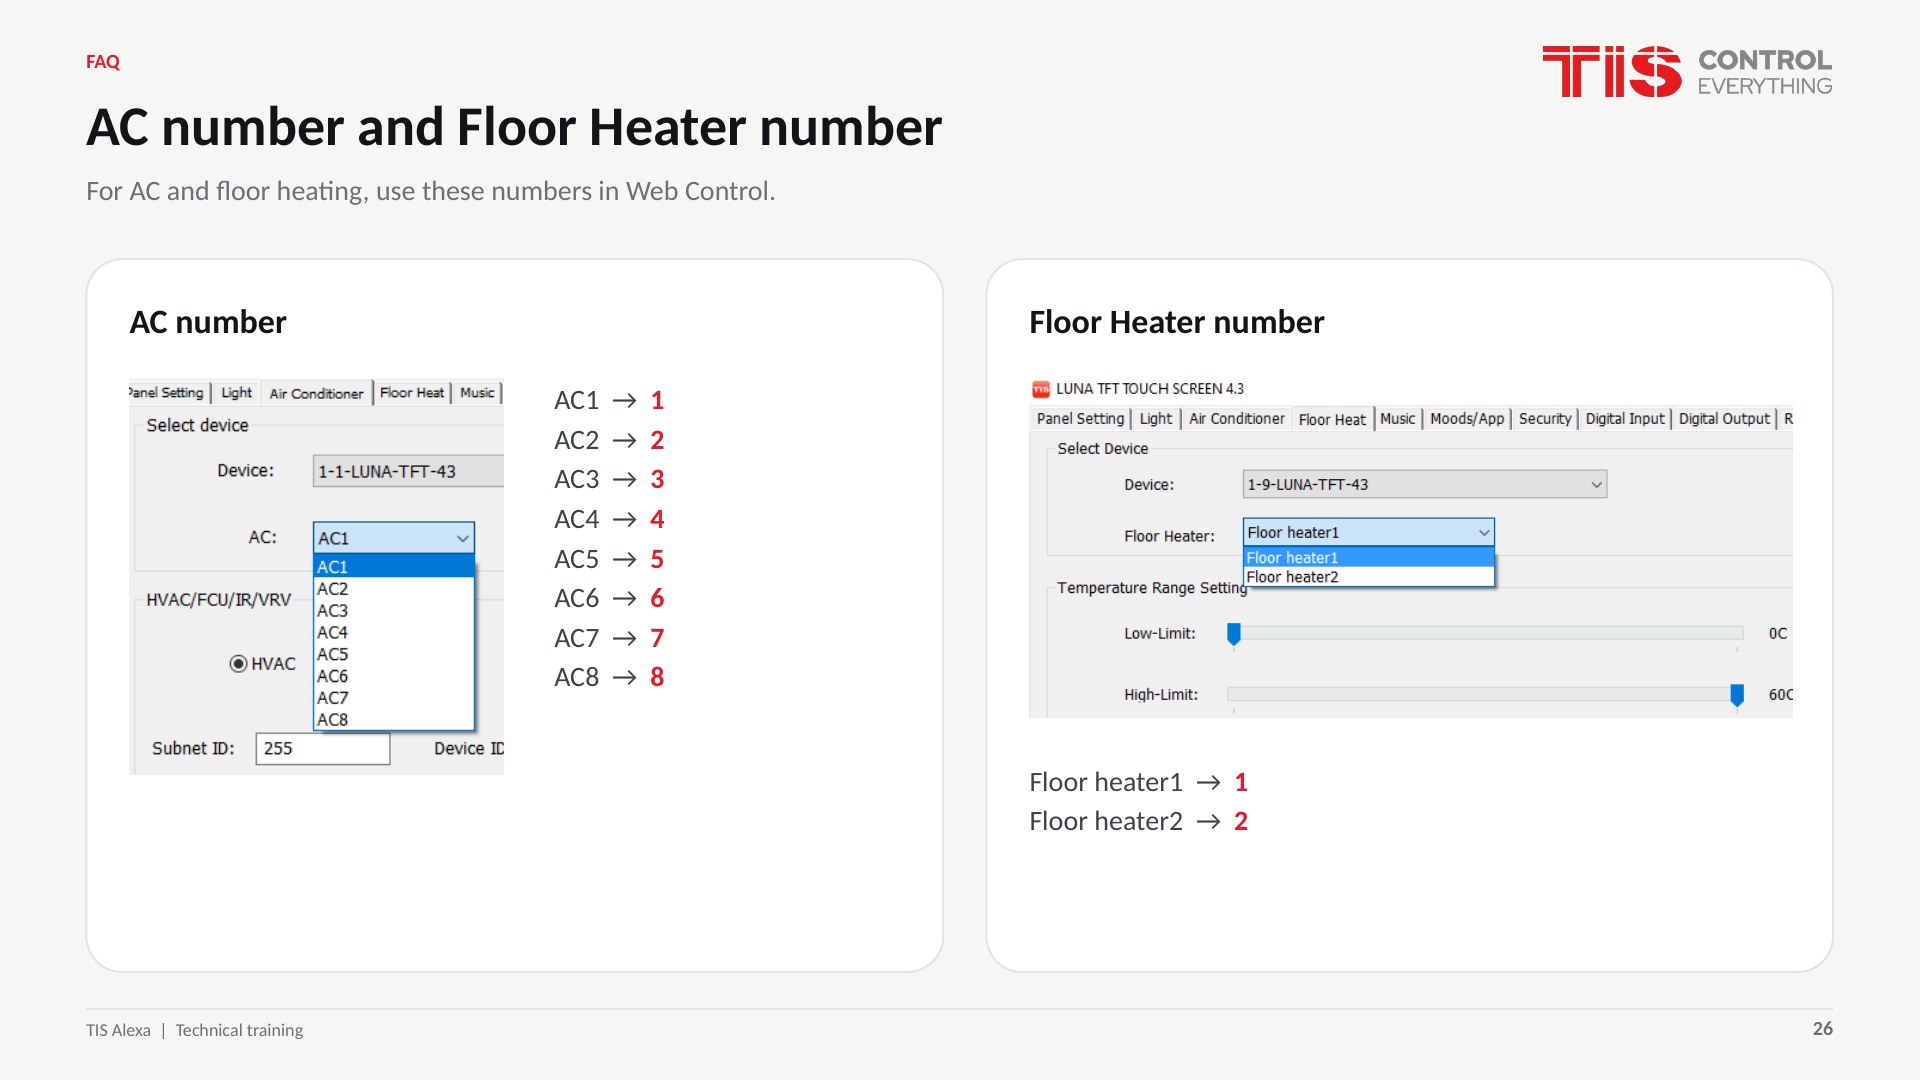Switch to Panel Setting tab in LUNA window
1920x1080 pixels.
pos(1080,419)
